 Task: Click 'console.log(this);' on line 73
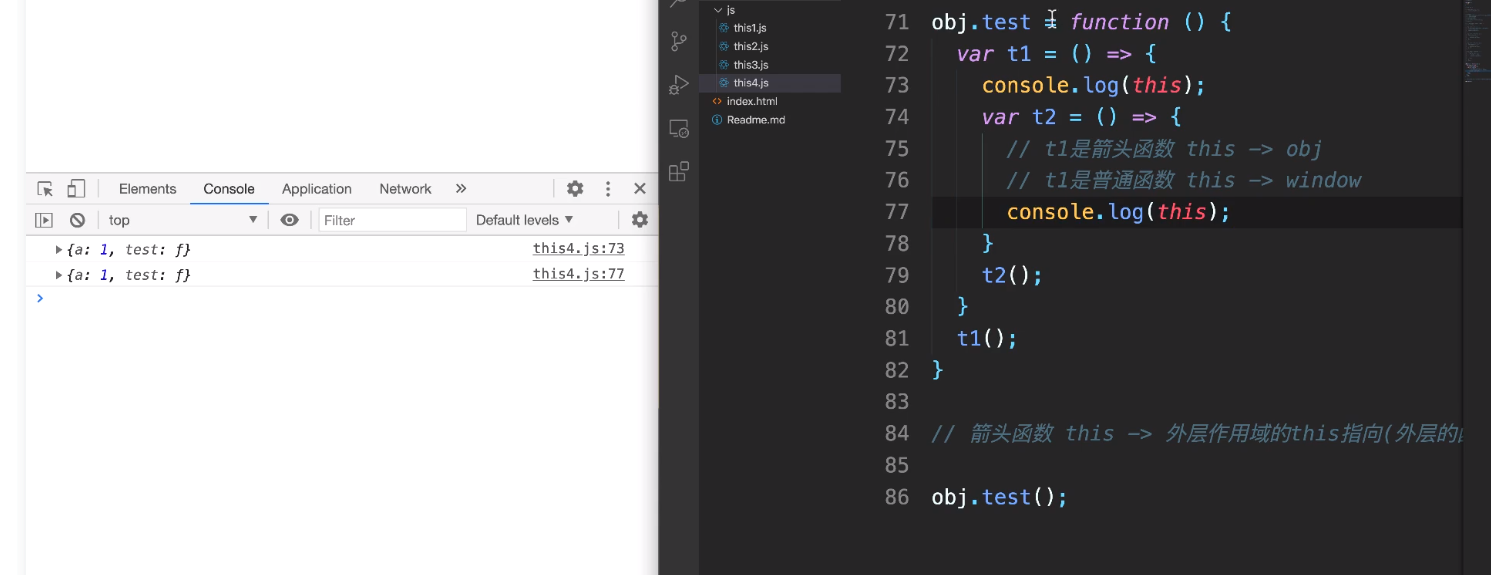pos(1094,85)
